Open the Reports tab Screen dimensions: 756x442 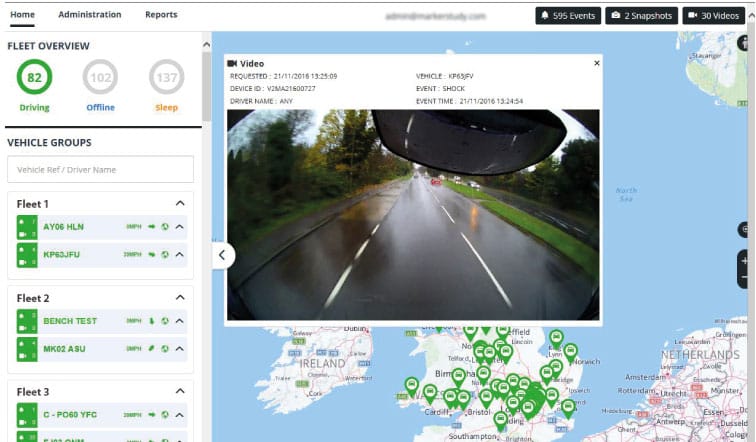coord(161,15)
